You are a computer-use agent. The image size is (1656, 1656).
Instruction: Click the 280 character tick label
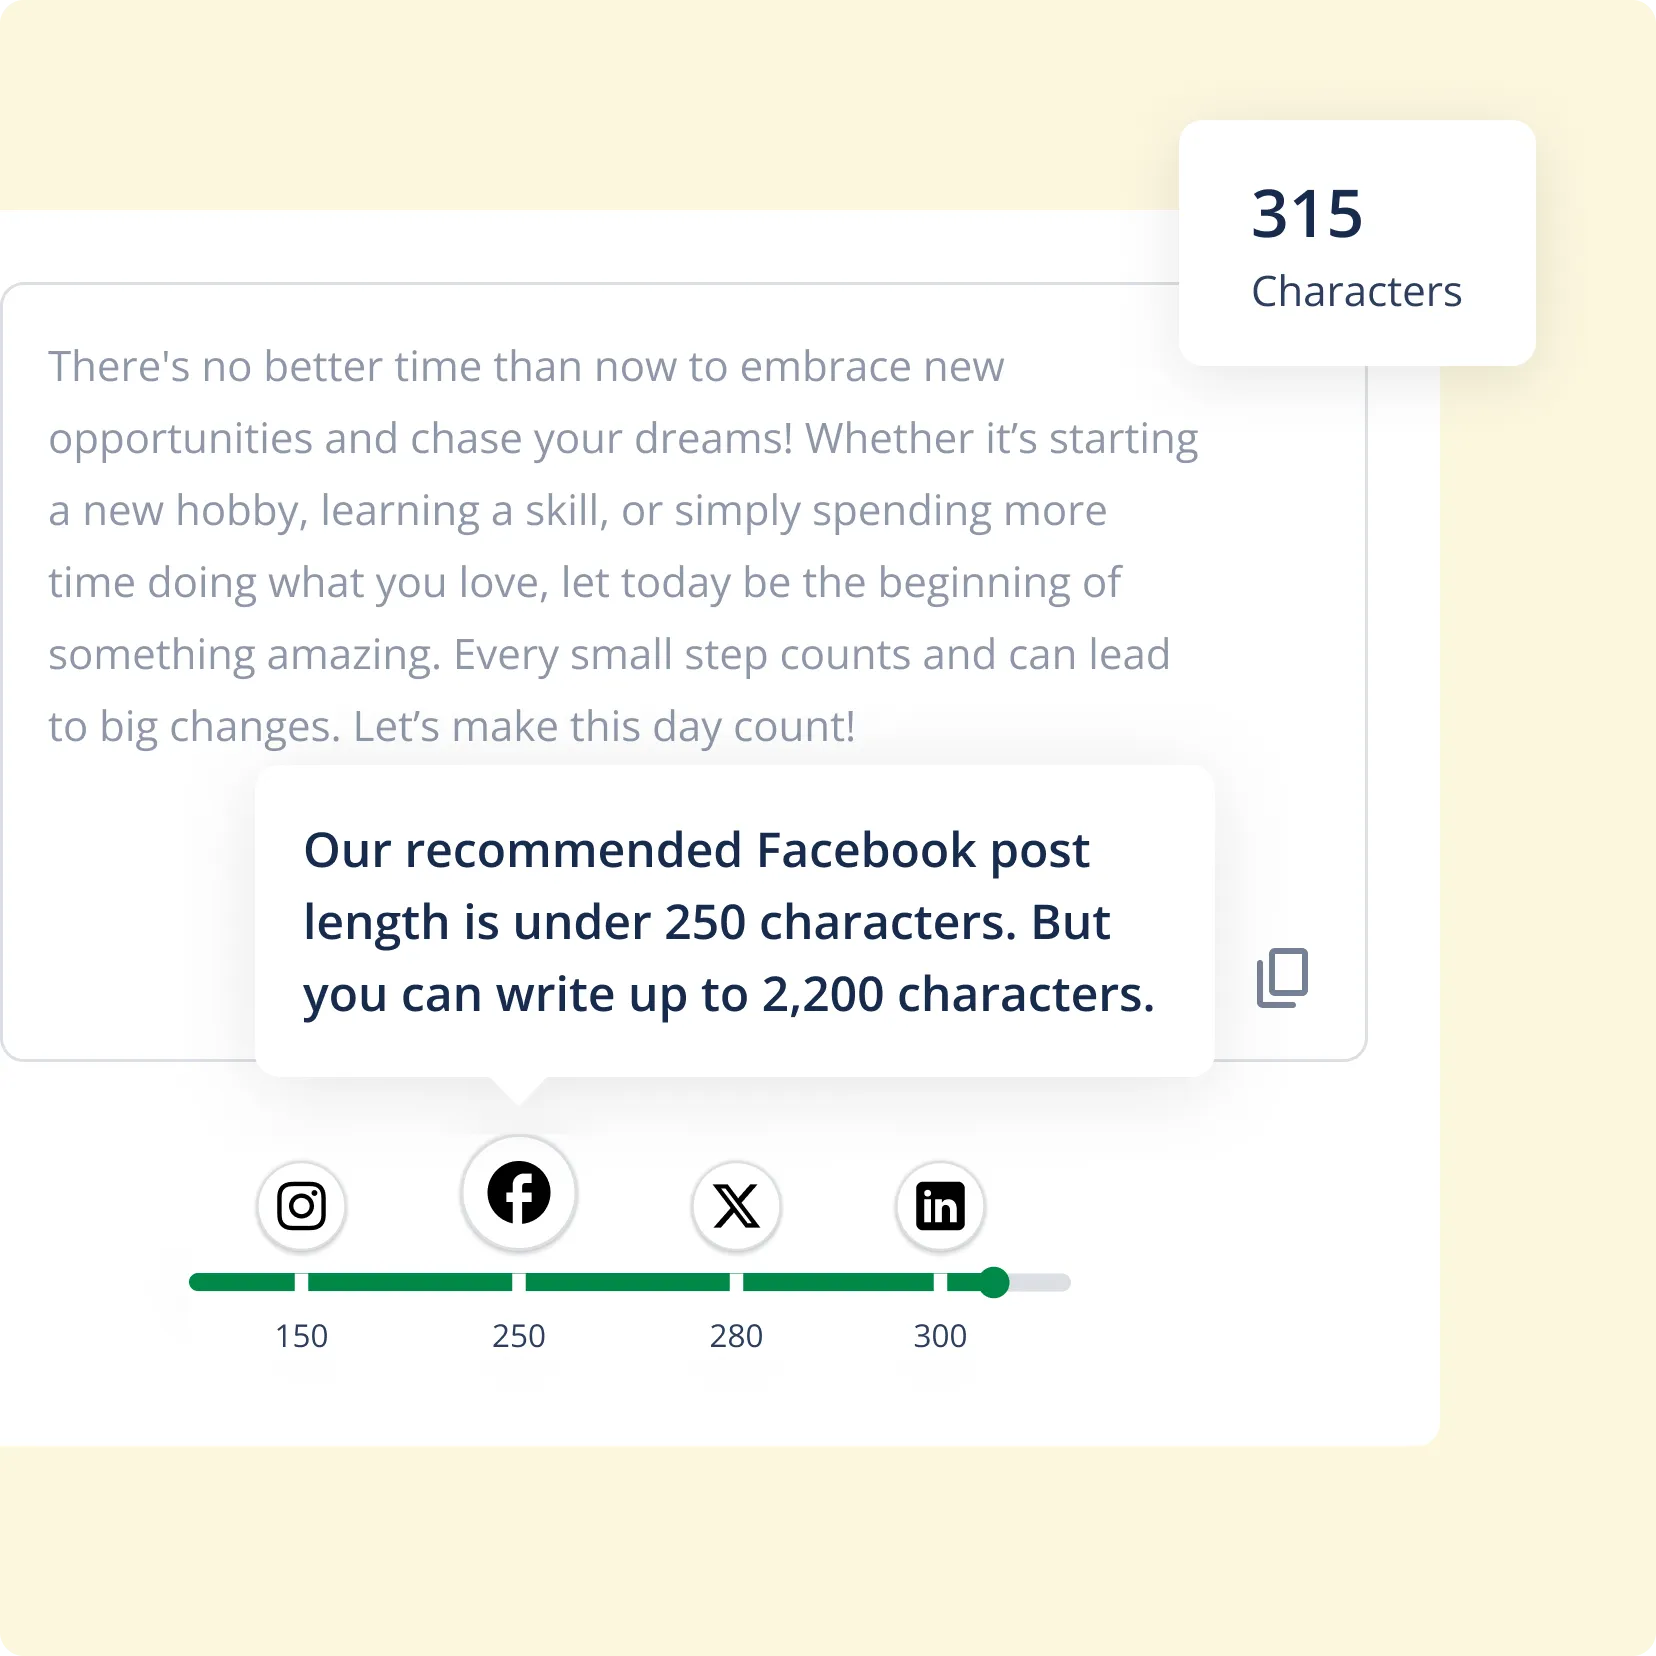(x=736, y=1337)
